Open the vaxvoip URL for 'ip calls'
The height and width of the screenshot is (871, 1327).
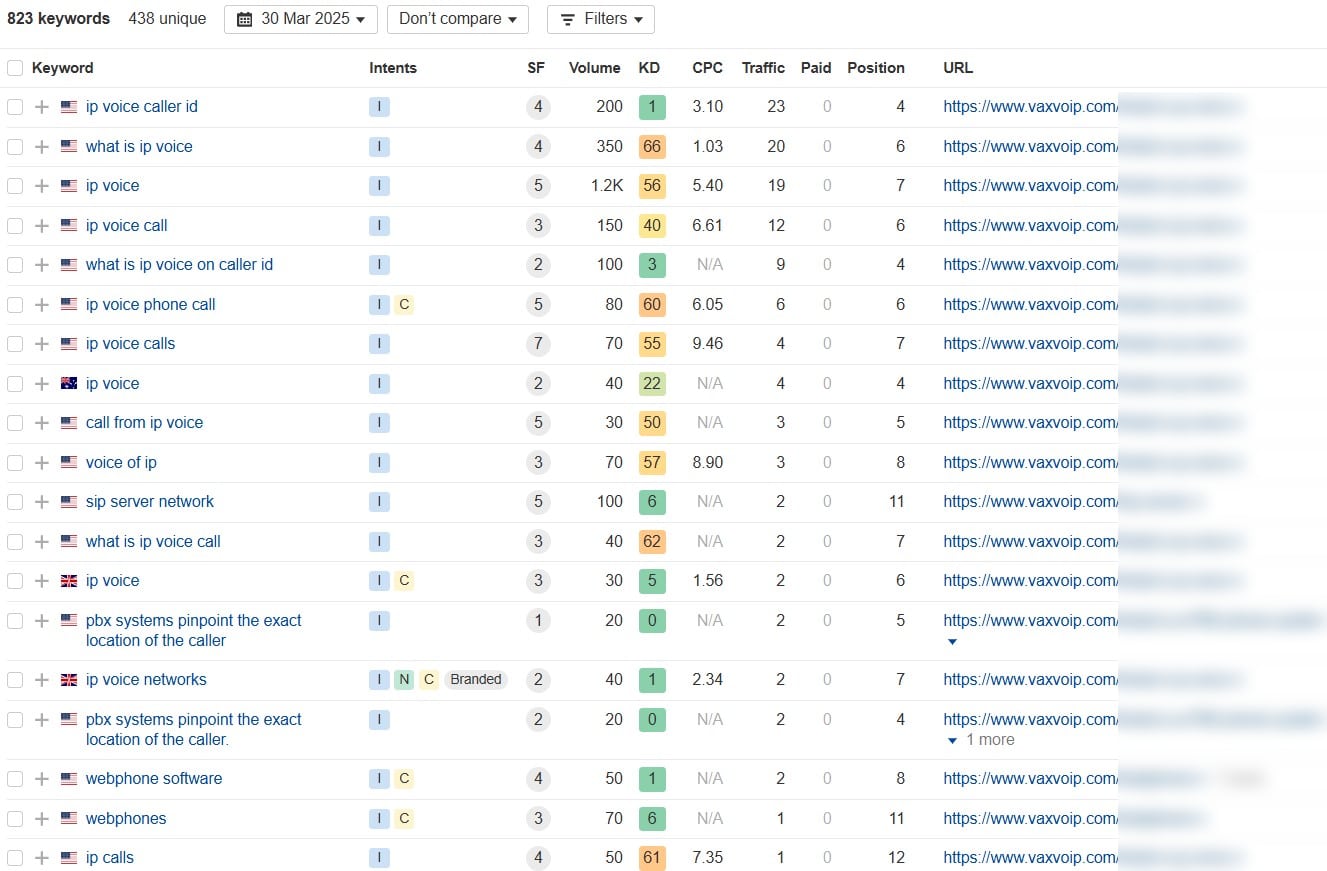coord(1030,858)
